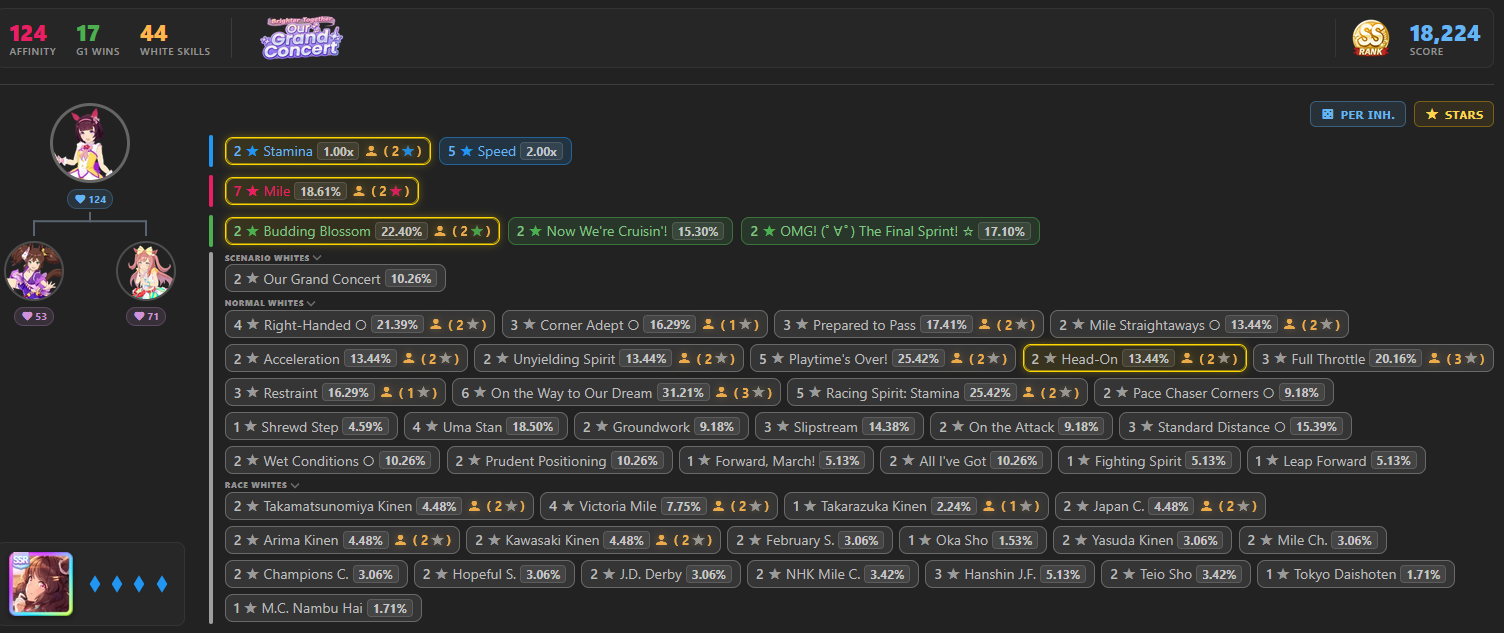Click the Now We're Cruisin'! skill chip
The image size is (1504, 633).
coord(620,231)
